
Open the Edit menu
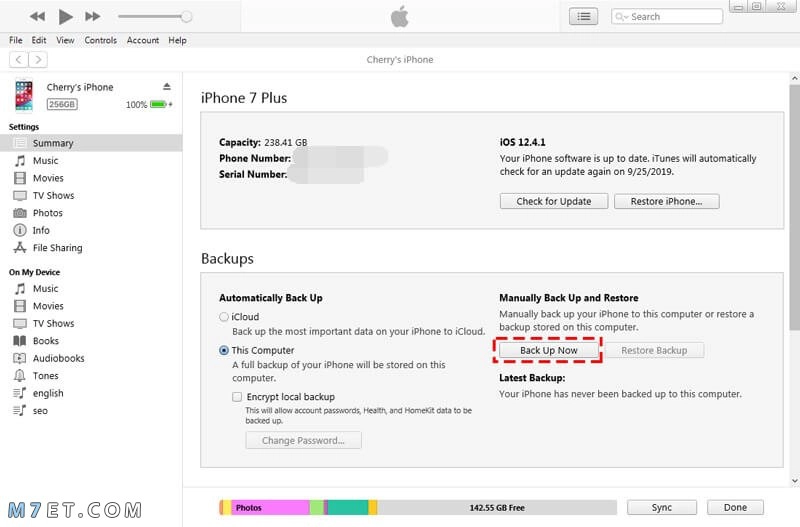click(x=39, y=40)
